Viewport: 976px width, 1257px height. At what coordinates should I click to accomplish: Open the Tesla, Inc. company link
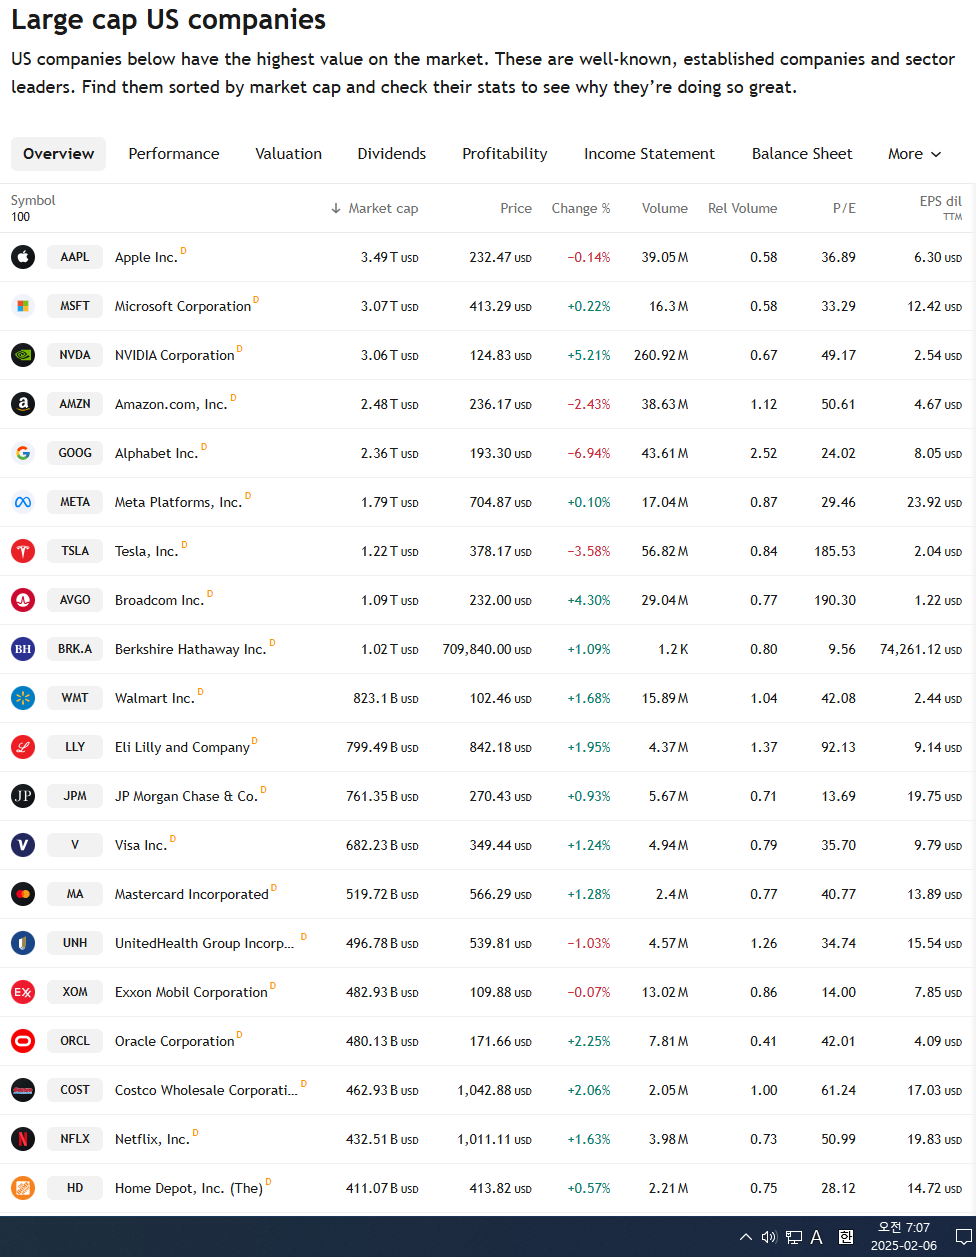[147, 552]
